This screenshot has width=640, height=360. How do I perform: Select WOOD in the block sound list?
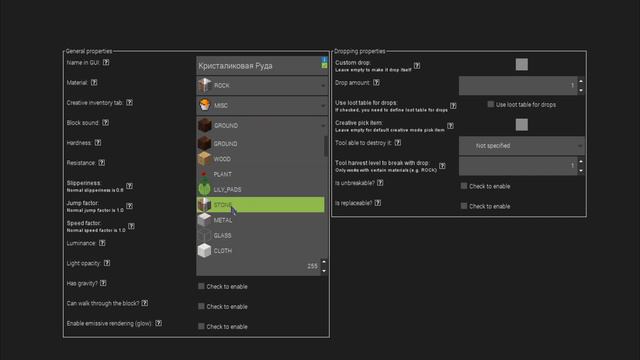coord(260,159)
